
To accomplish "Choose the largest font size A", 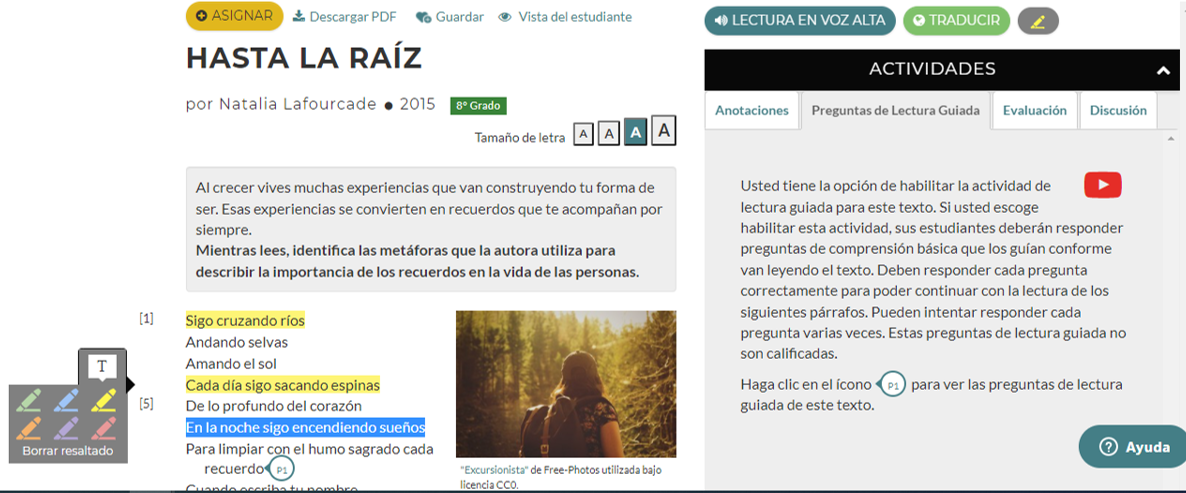I will [x=663, y=131].
